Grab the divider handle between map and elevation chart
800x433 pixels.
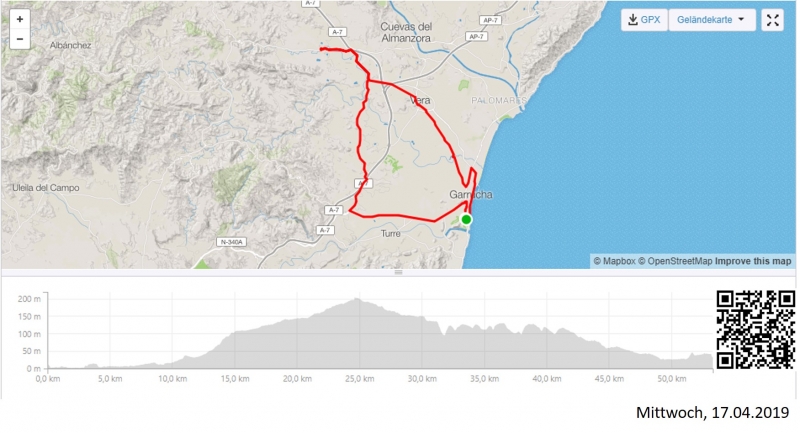click(x=399, y=272)
